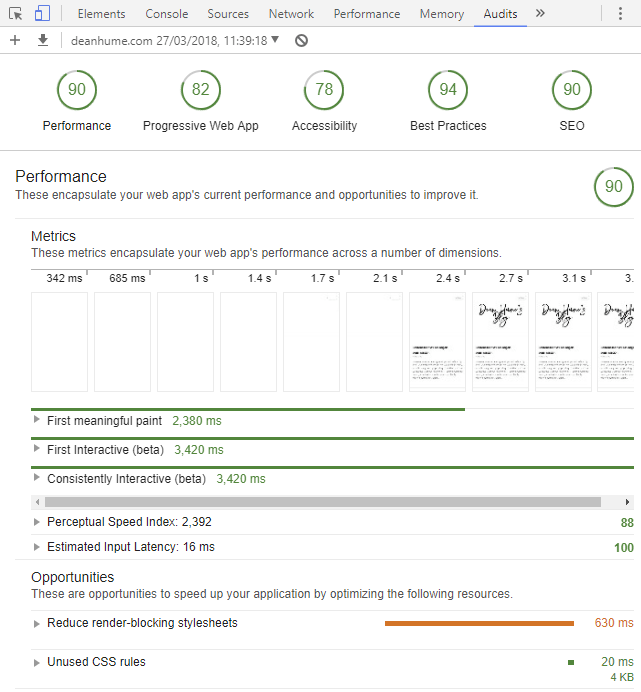641x692 pixels.
Task: Click the 4 KB unused CSS value
Action: click(622, 677)
